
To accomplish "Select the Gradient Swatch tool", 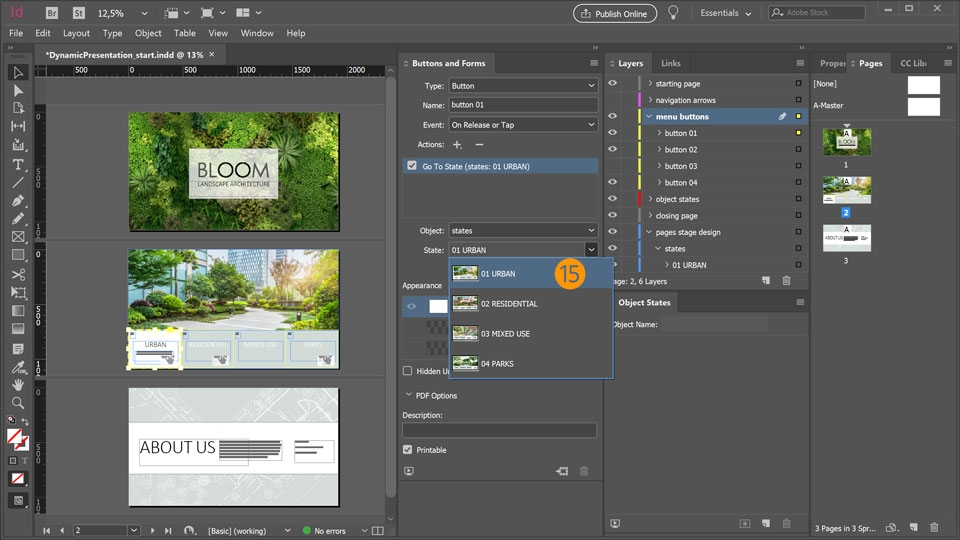I will 18,311.
